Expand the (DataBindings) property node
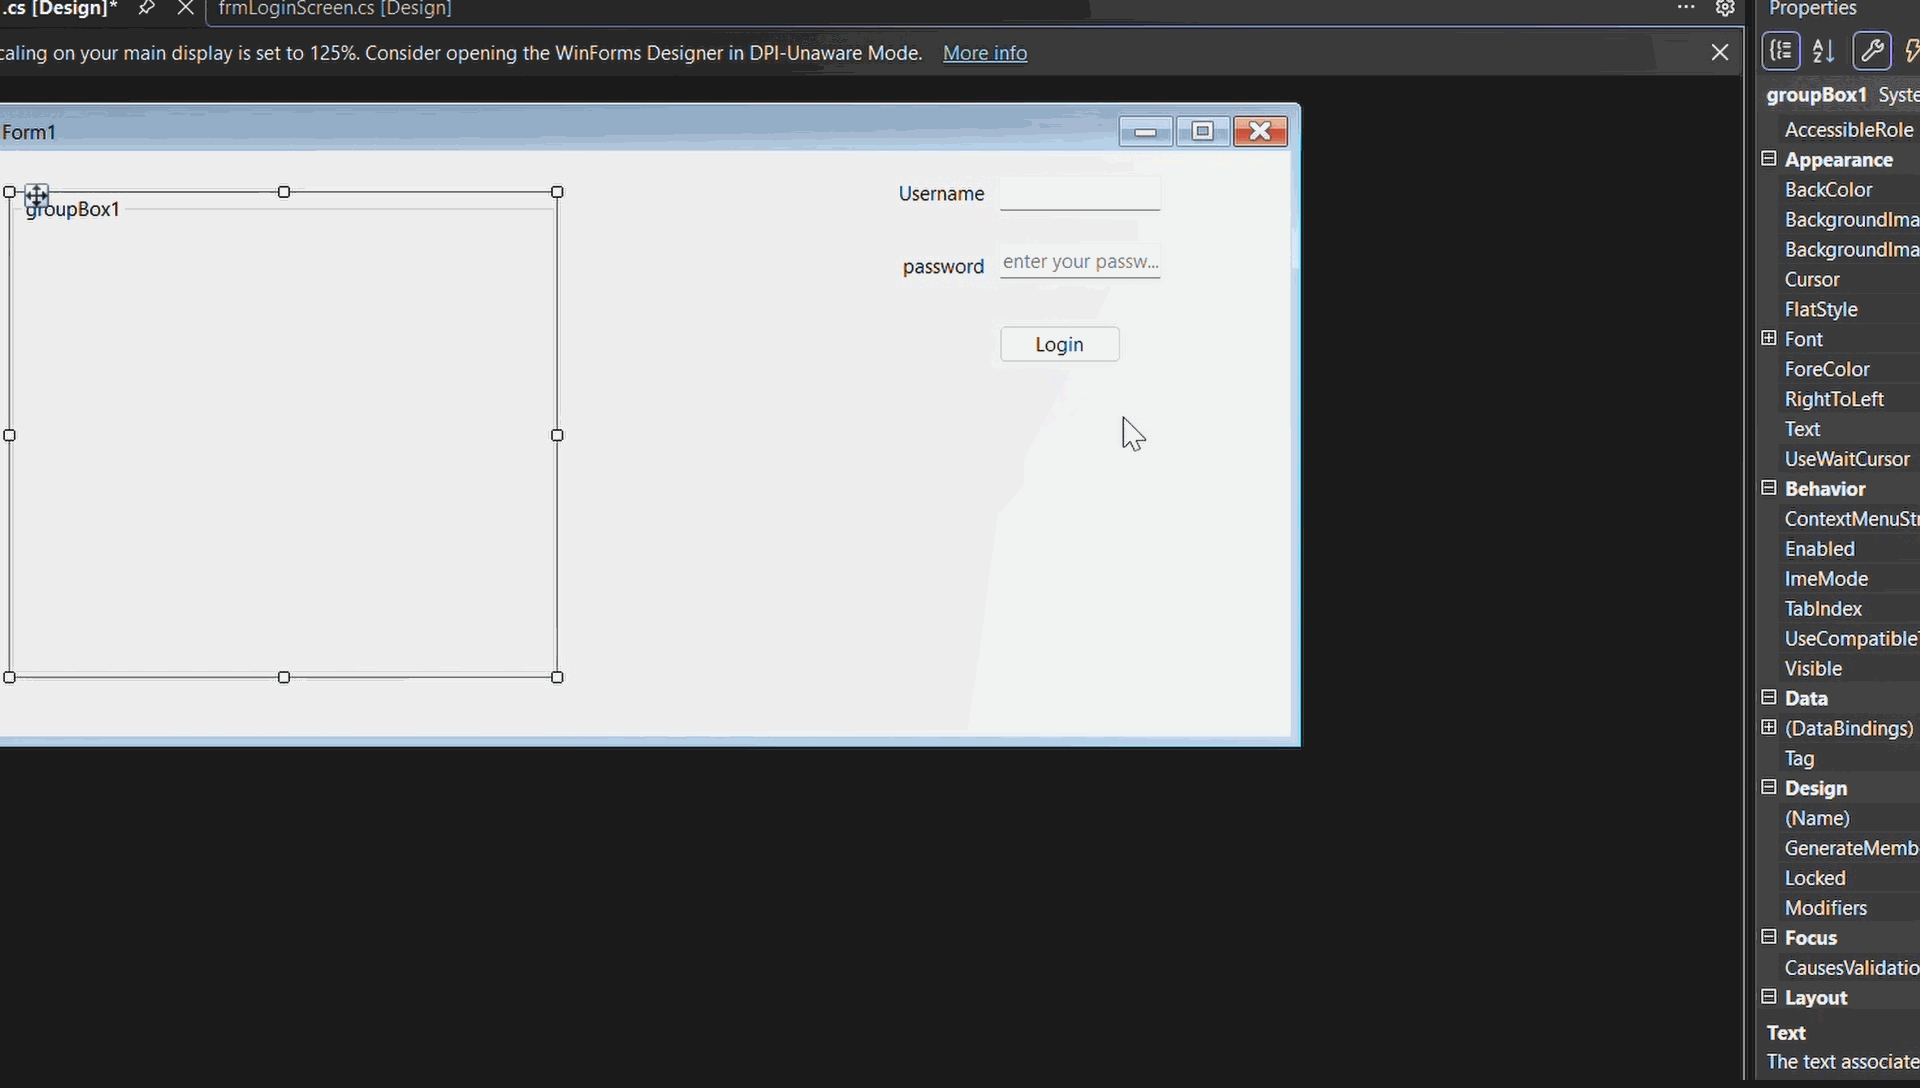Image resolution: width=1920 pixels, height=1088 pixels. pos(1768,727)
